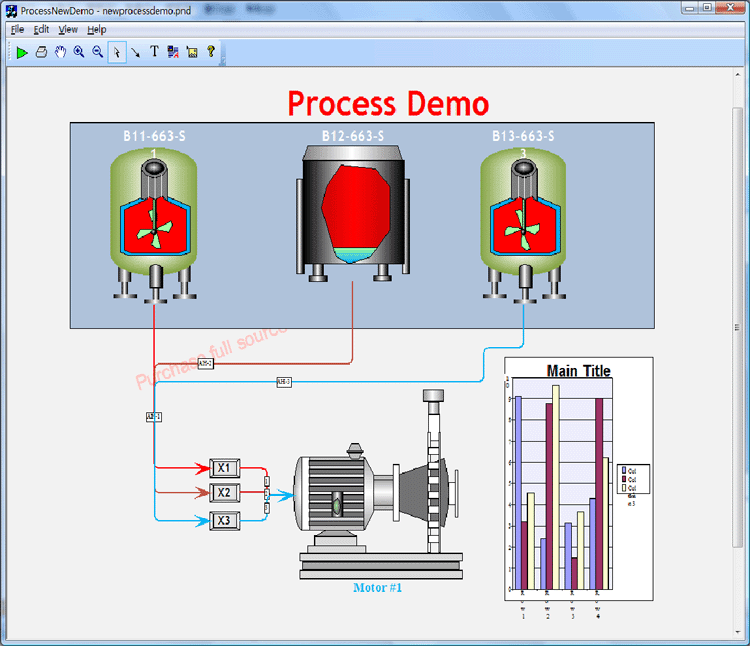
Task: Click the pipe label on the blue line
Action: click(284, 382)
